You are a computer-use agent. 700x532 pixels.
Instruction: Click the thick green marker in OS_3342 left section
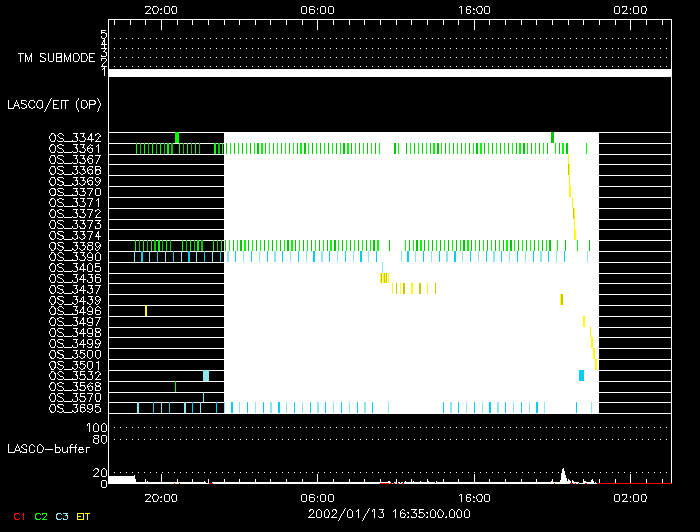pos(177,137)
